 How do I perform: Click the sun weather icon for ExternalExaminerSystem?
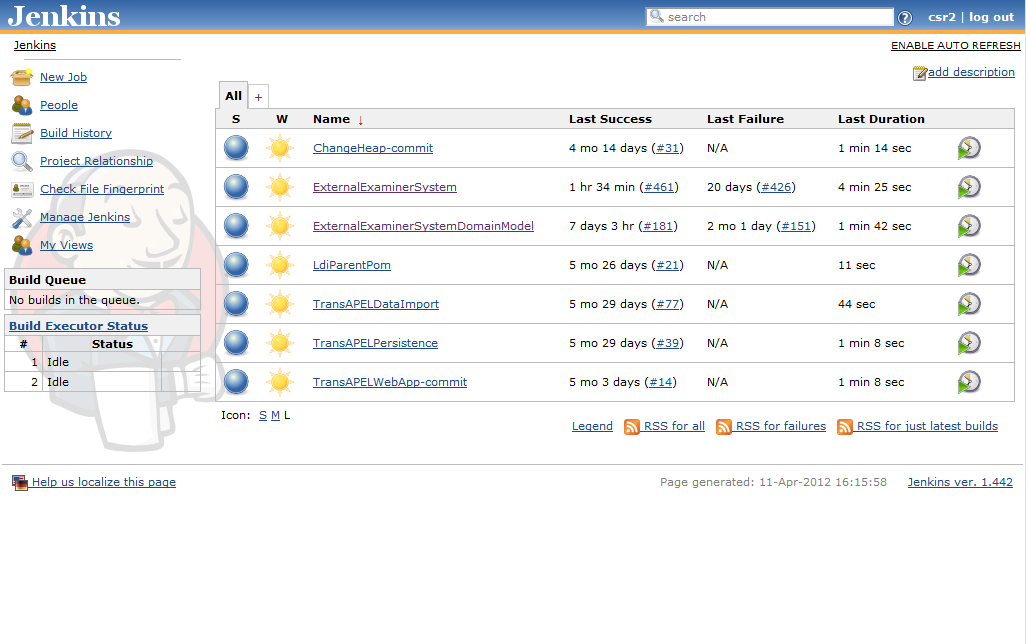[x=280, y=186]
